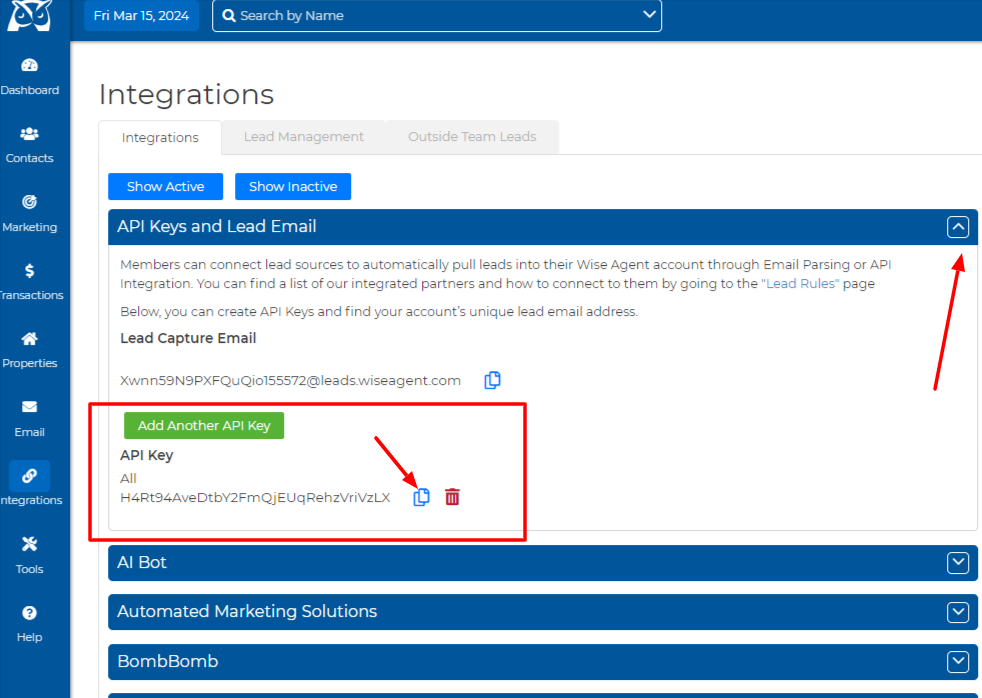Expand the AI Bot section

click(958, 563)
